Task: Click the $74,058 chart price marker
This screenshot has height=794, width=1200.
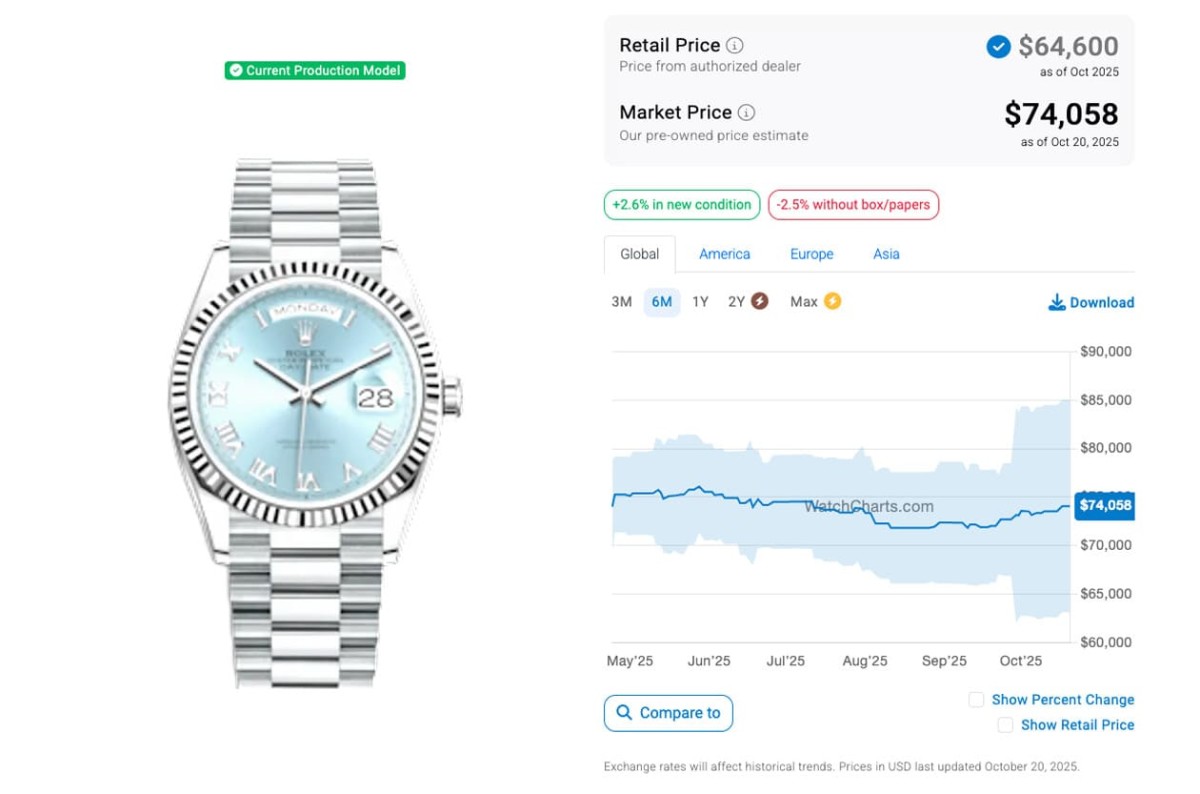Action: pyautogui.click(x=1105, y=505)
